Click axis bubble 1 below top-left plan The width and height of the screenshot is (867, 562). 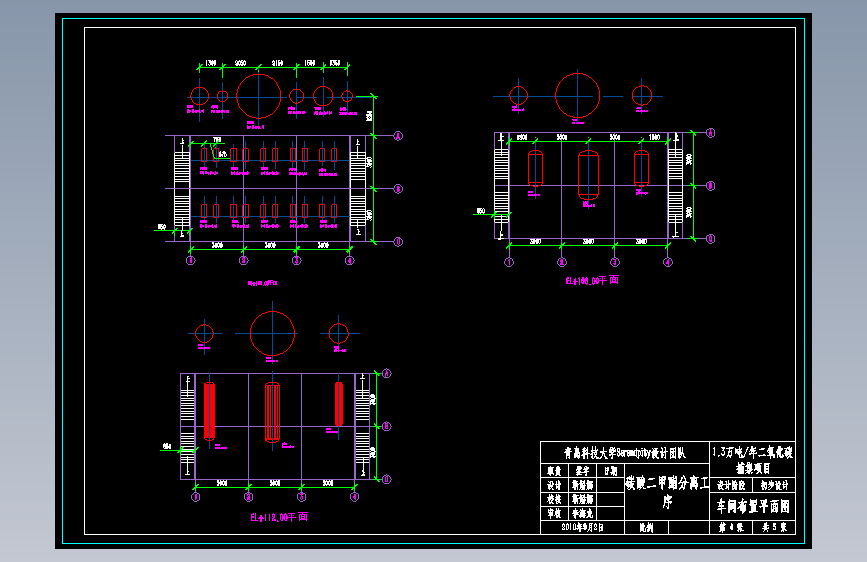[190, 260]
